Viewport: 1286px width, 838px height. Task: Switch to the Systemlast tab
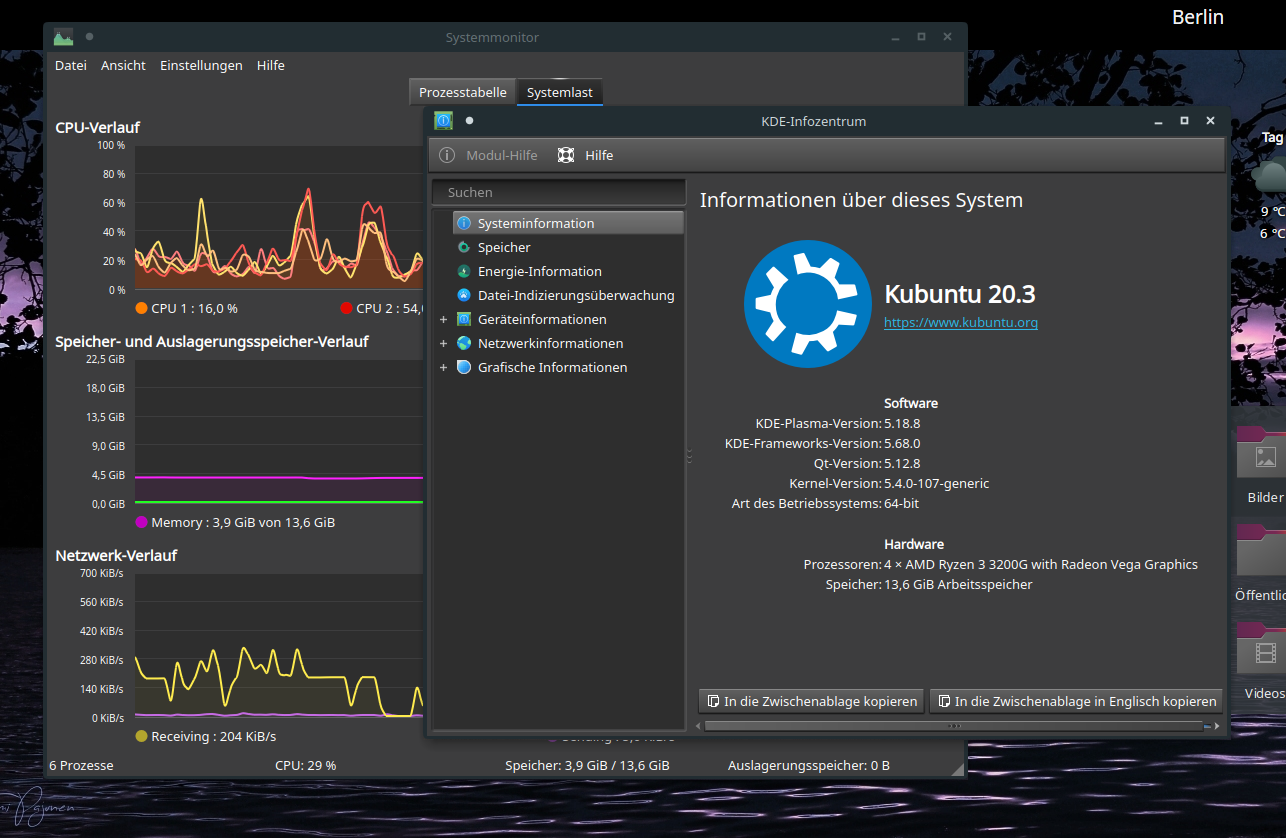tap(560, 92)
